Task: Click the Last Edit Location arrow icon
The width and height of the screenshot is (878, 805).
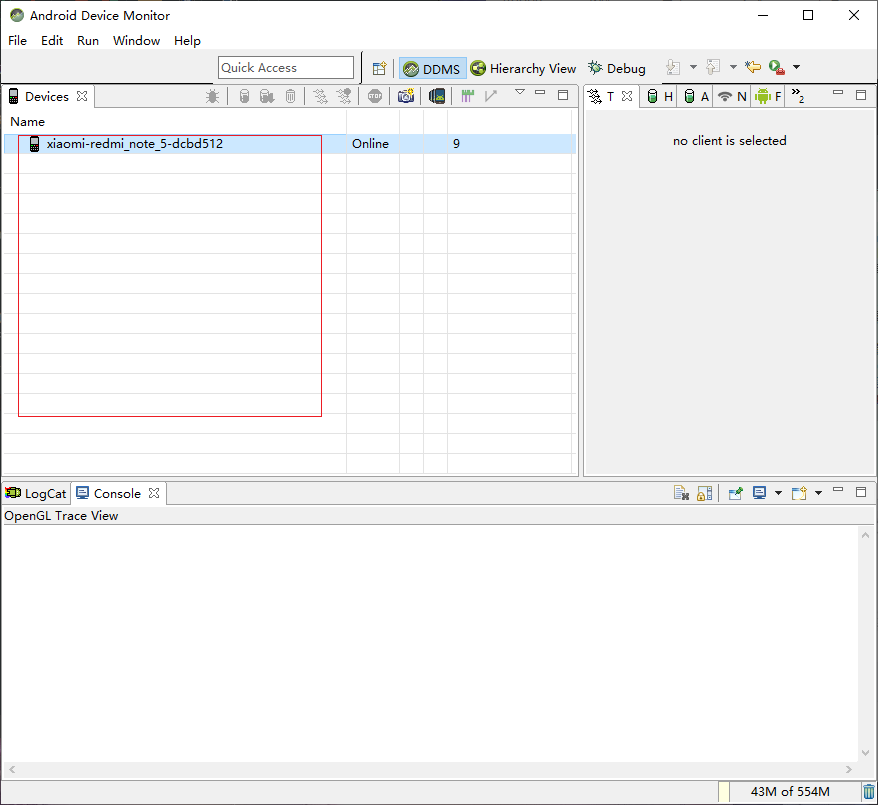Action: (x=753, y=67)
